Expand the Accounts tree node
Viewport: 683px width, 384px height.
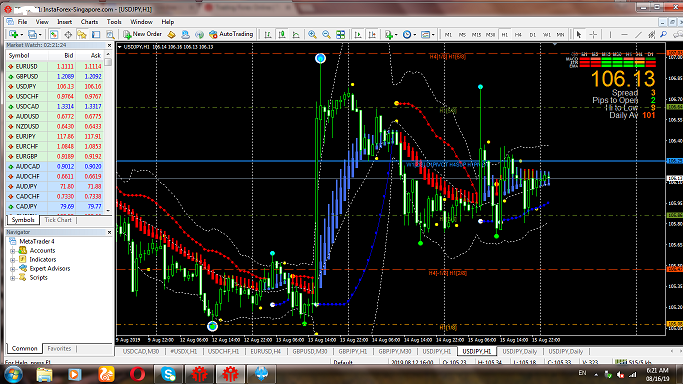(13, 251)
